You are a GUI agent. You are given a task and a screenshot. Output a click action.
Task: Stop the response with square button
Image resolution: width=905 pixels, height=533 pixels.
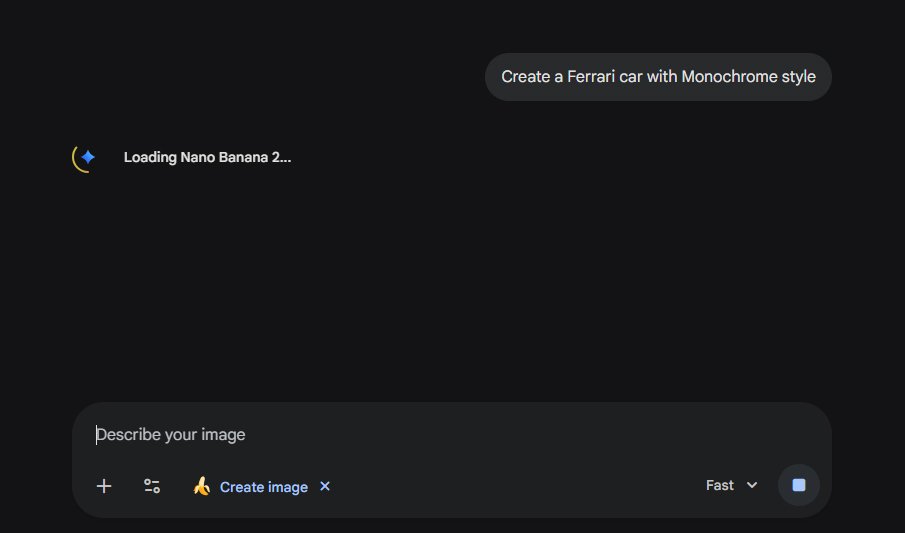pos(799,485)
